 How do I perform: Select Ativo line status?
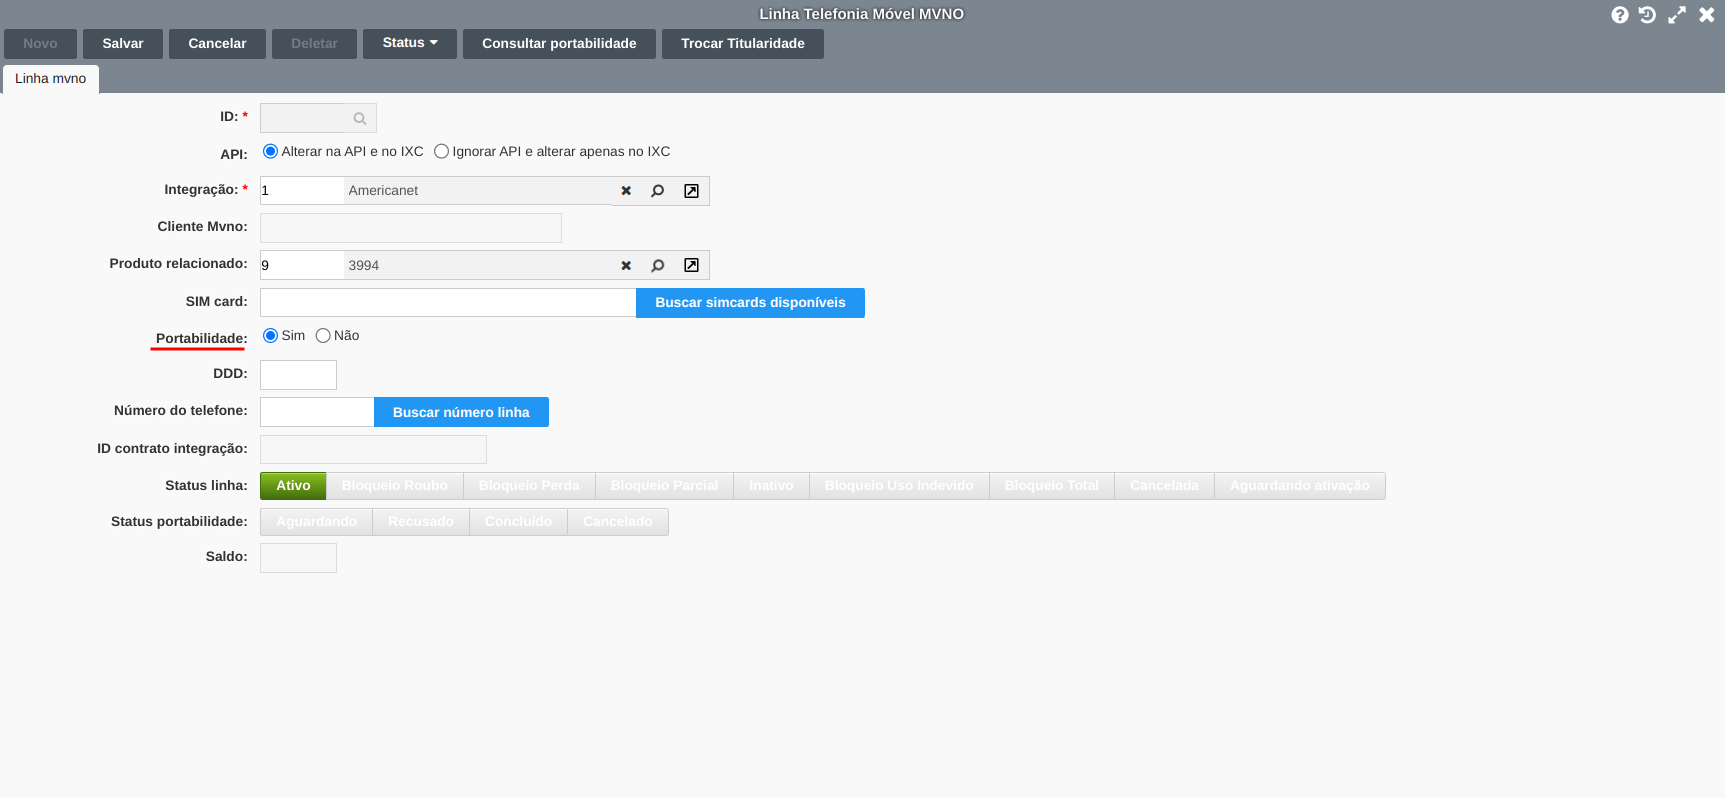coord(293,486)
